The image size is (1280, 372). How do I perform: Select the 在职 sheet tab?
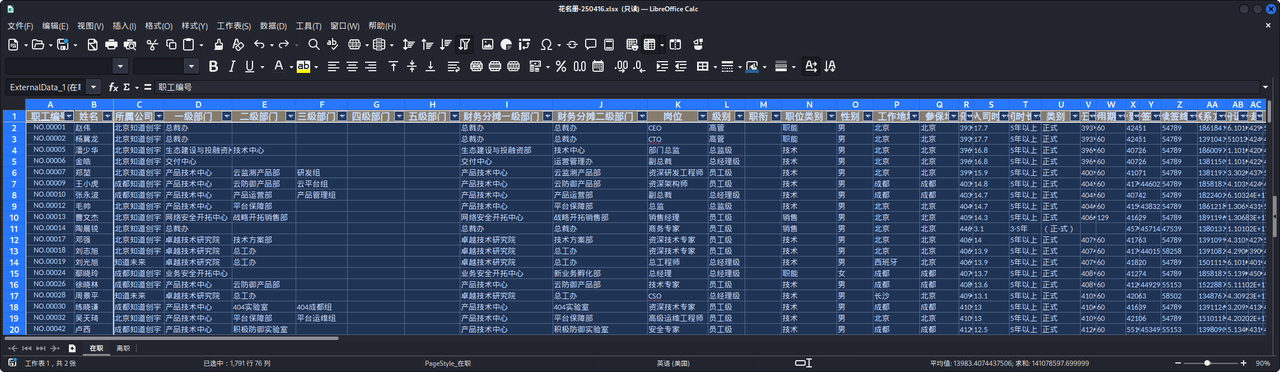tap(97, 347)
